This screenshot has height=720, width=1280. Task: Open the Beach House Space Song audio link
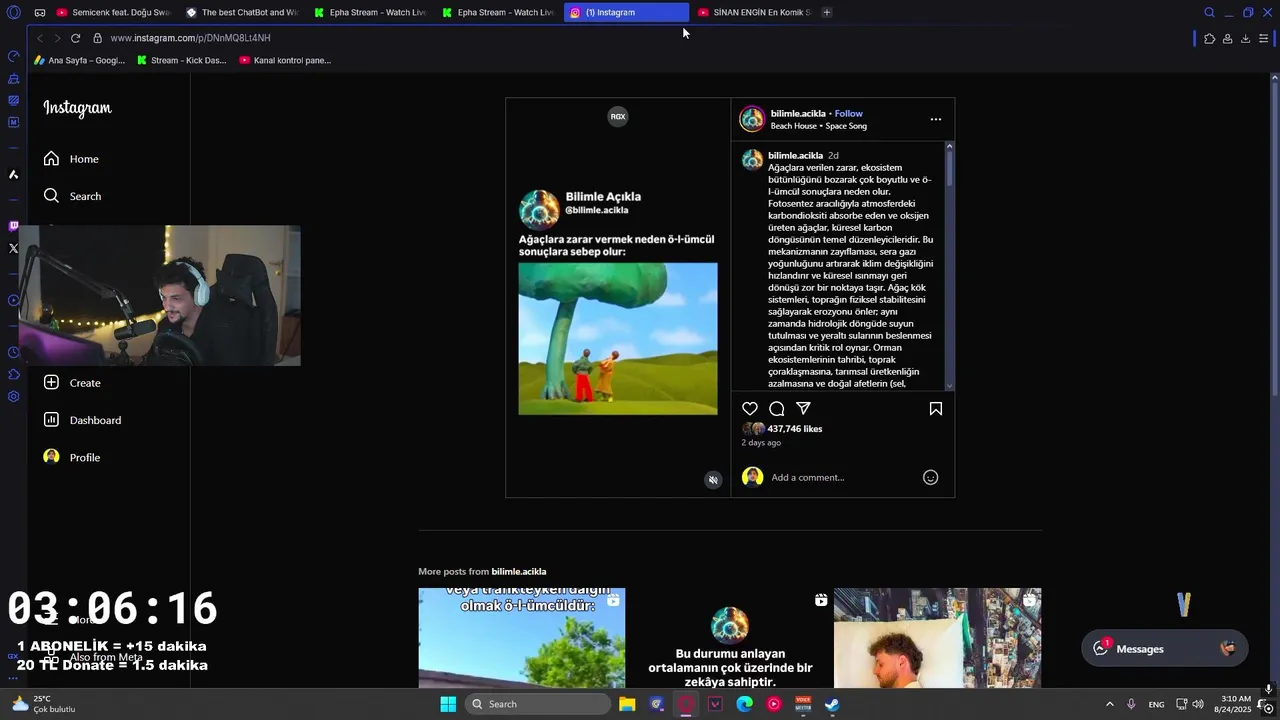[x=818, y=126]
